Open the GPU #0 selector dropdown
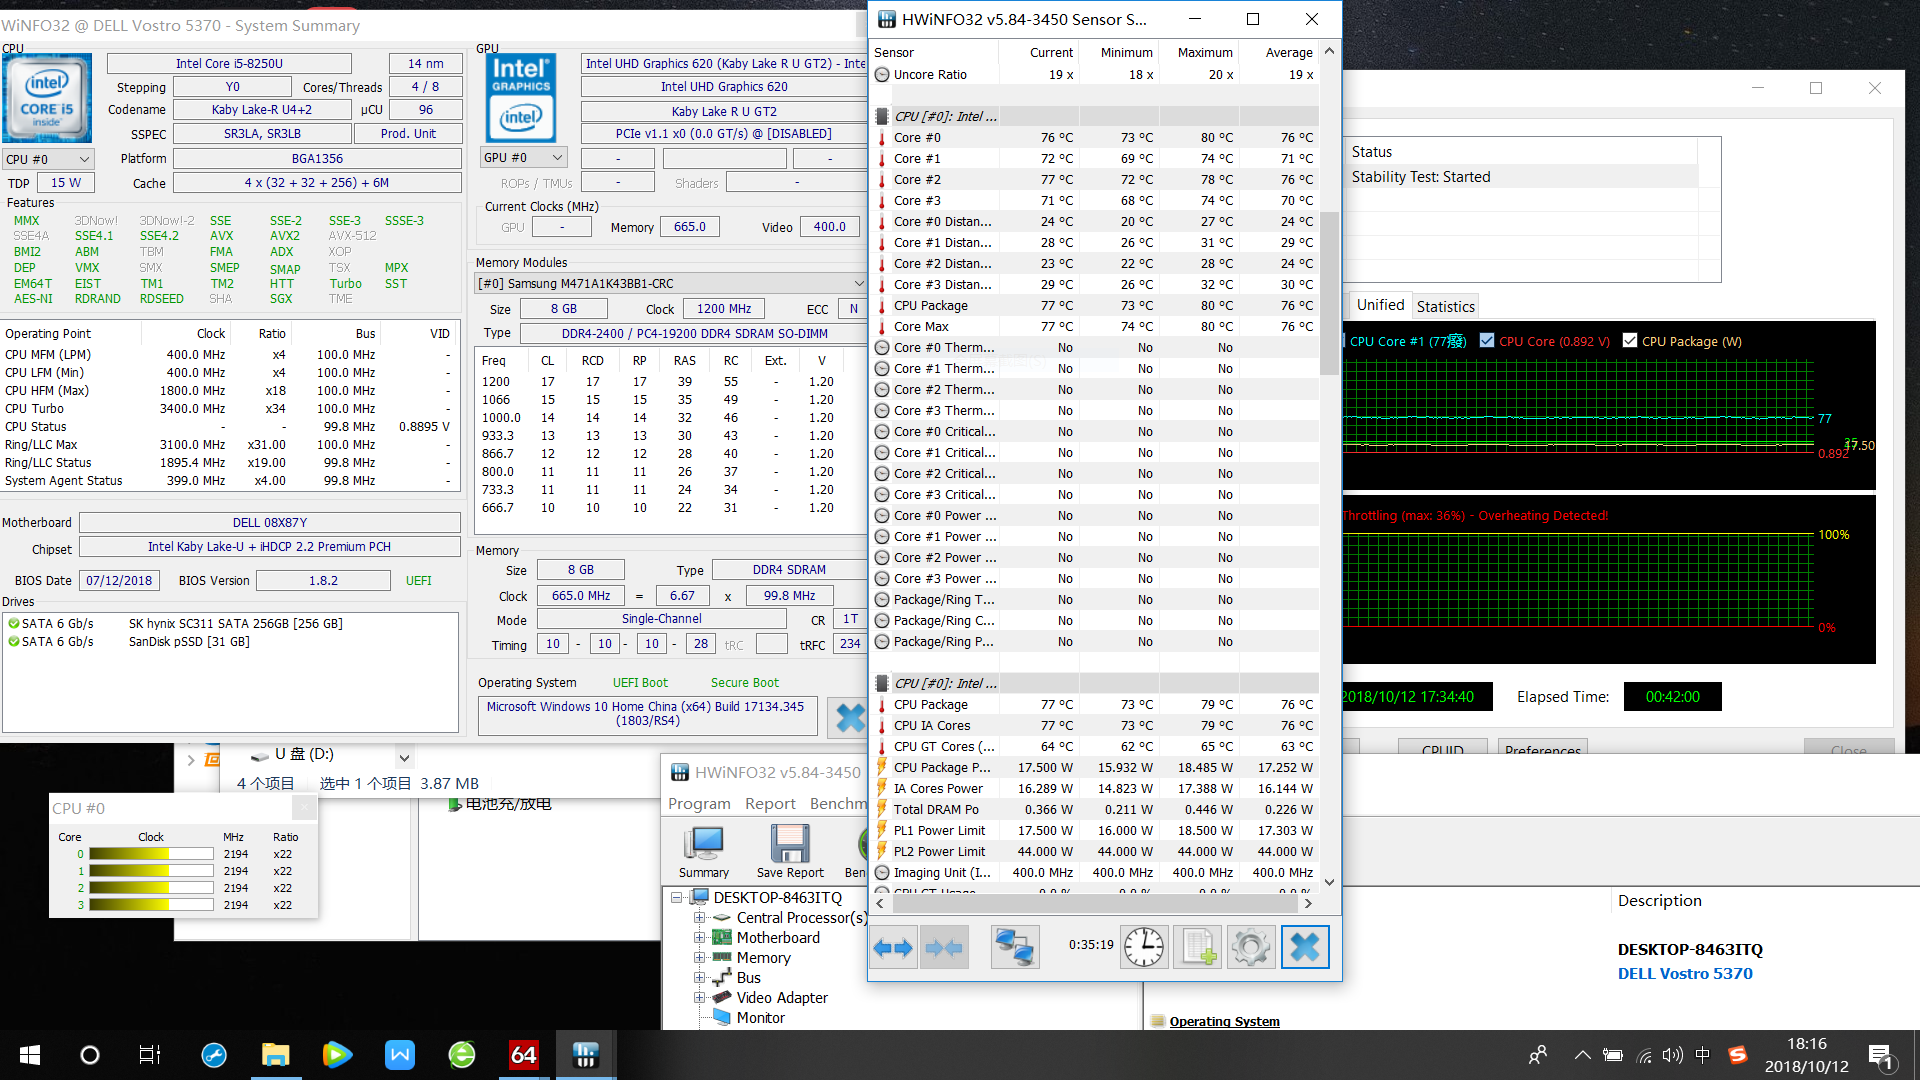Image resolution: width=1920 pixels, height=1080 pixels. 524,158
